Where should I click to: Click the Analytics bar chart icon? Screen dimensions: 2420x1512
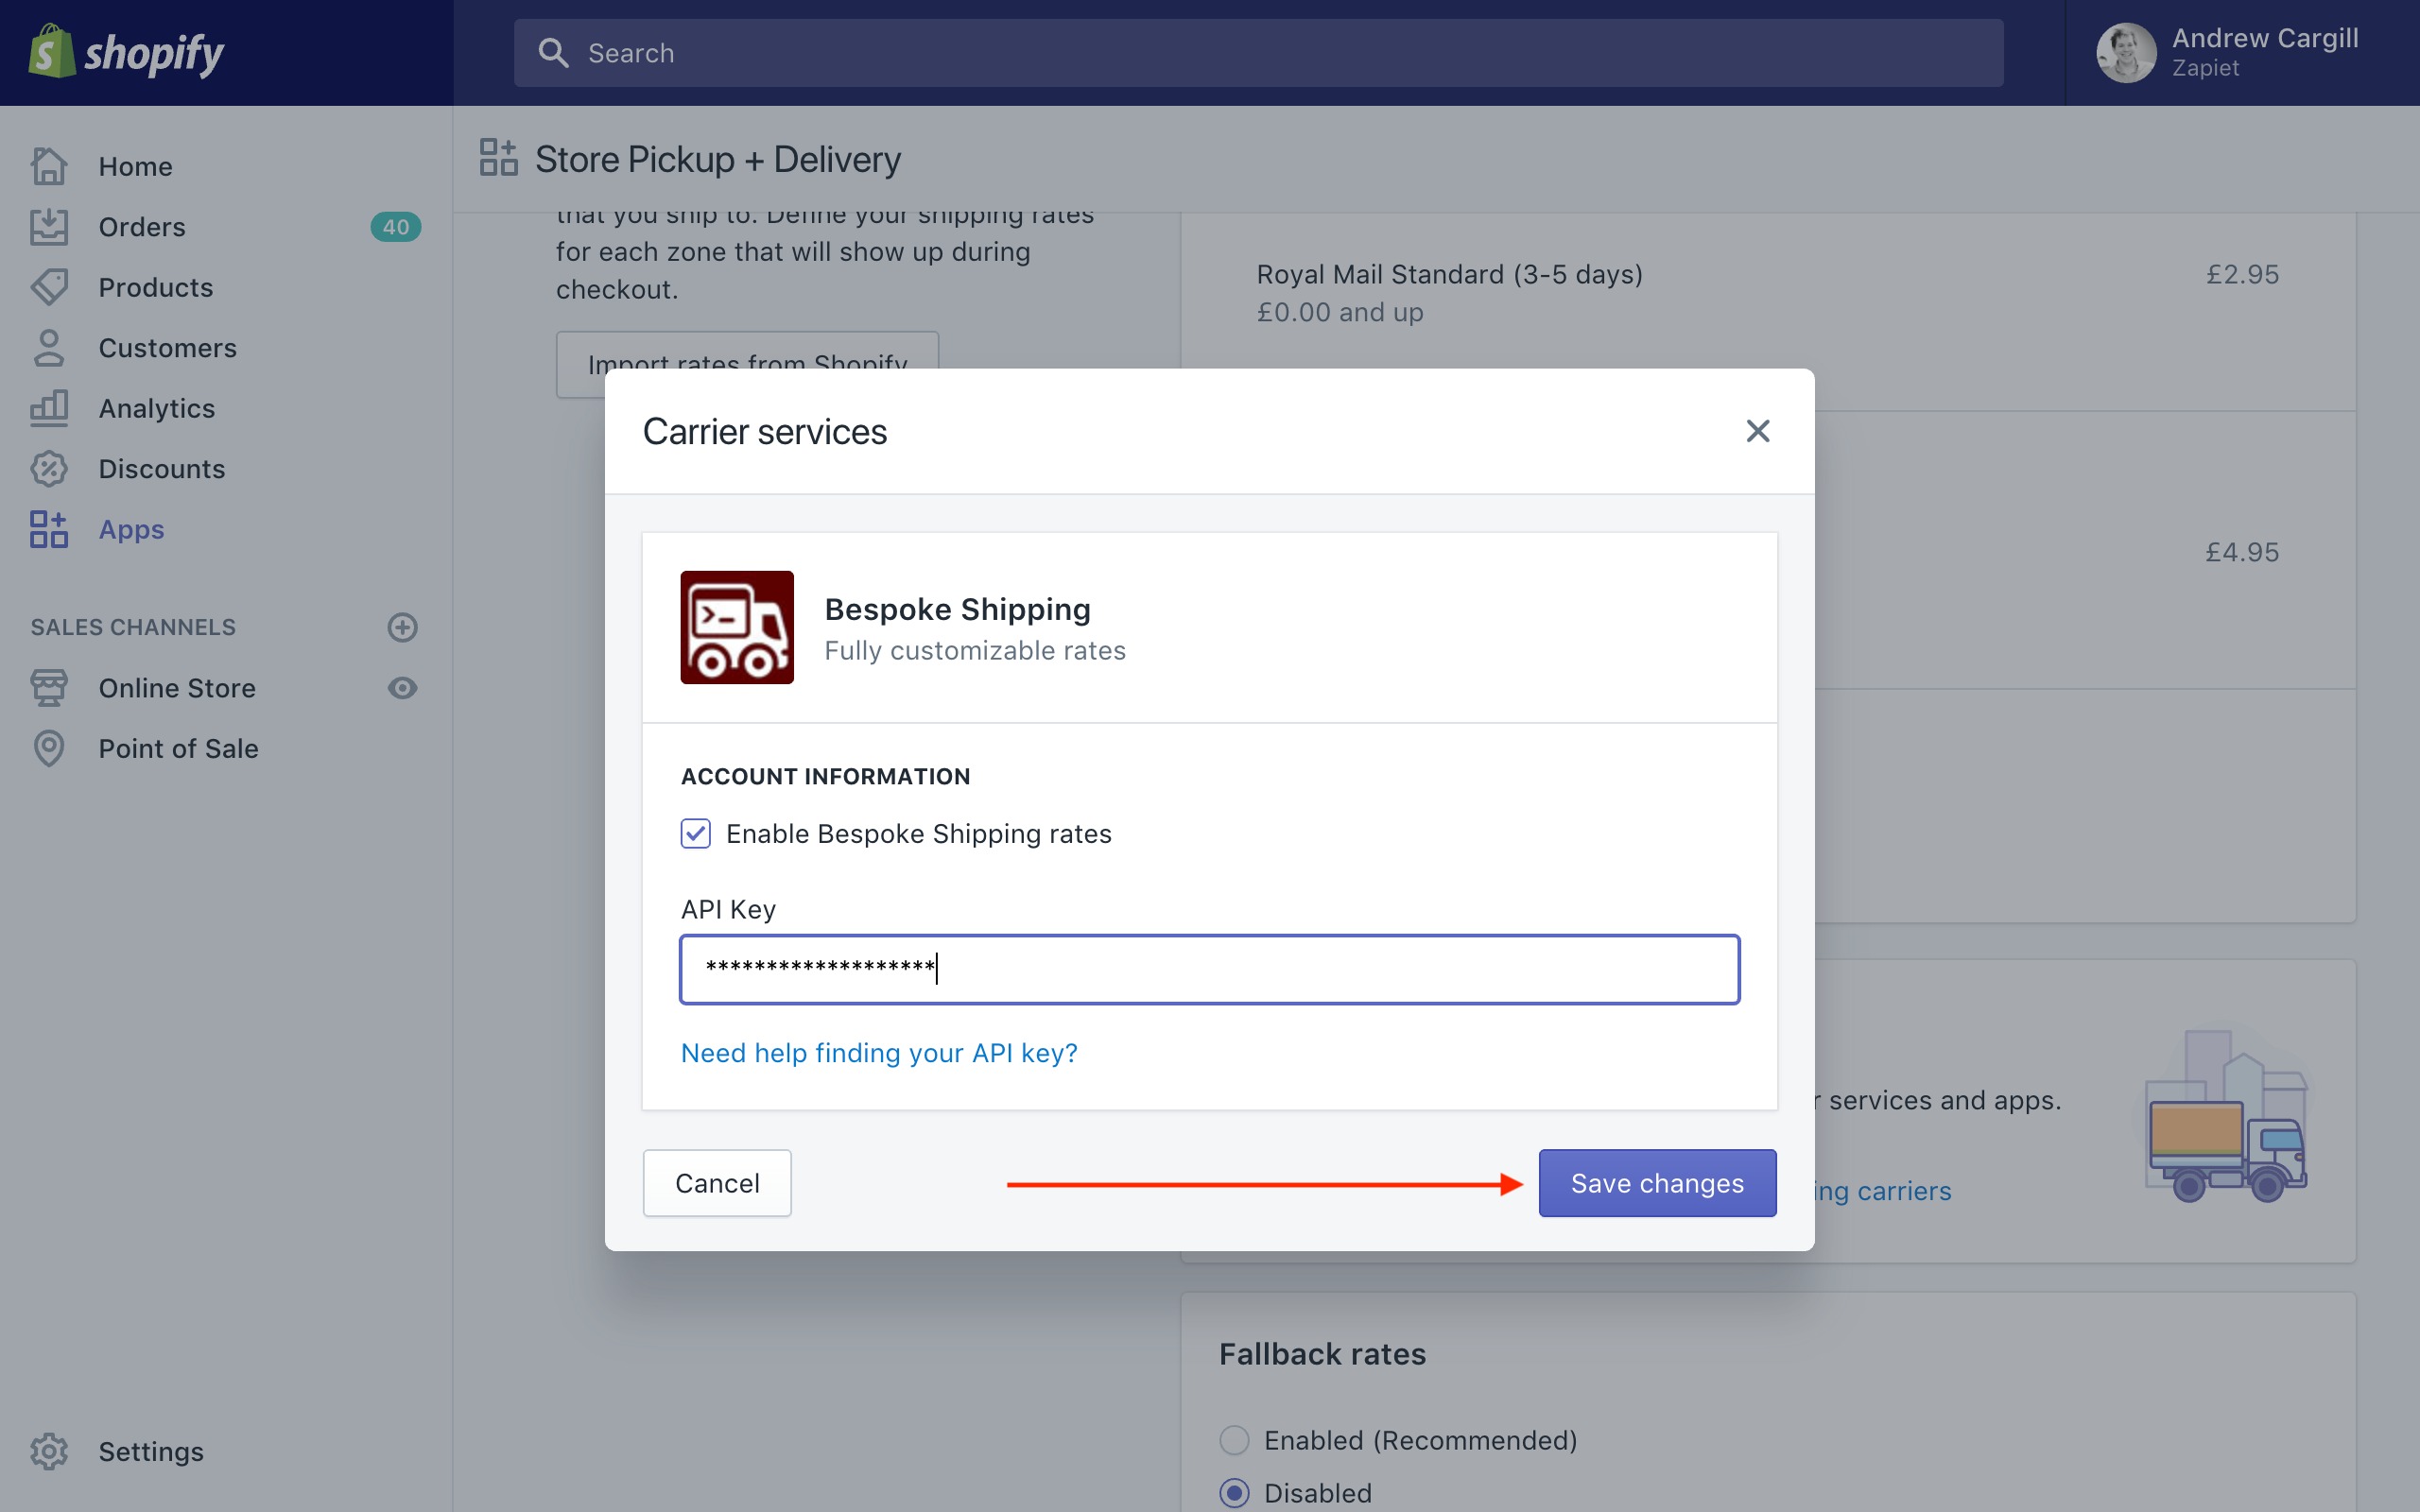(49, 408)
